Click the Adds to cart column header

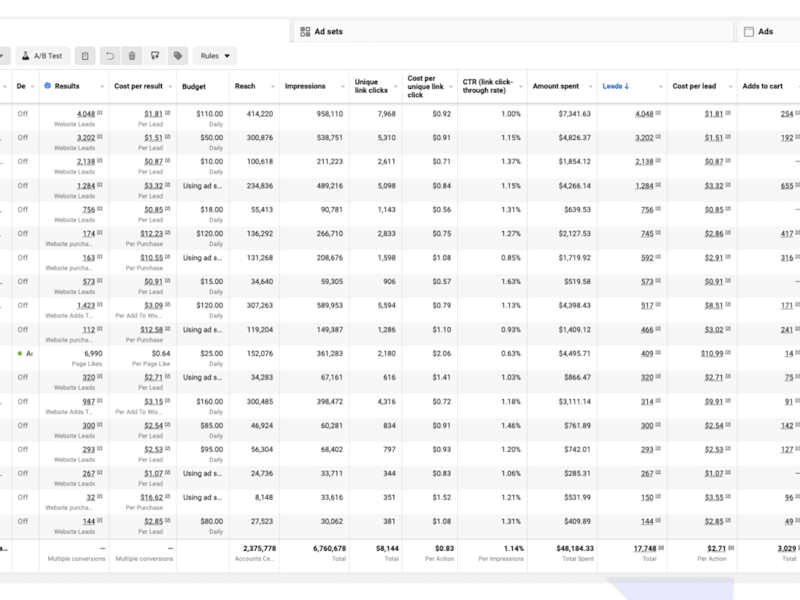click(762, 86)
